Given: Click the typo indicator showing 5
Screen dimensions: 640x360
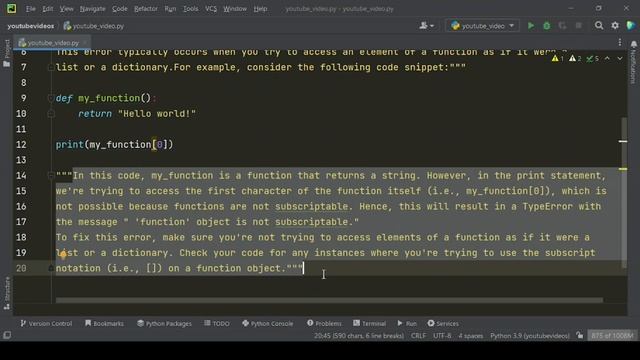Looking at the screenshot, I should click(x=593, y=59).
